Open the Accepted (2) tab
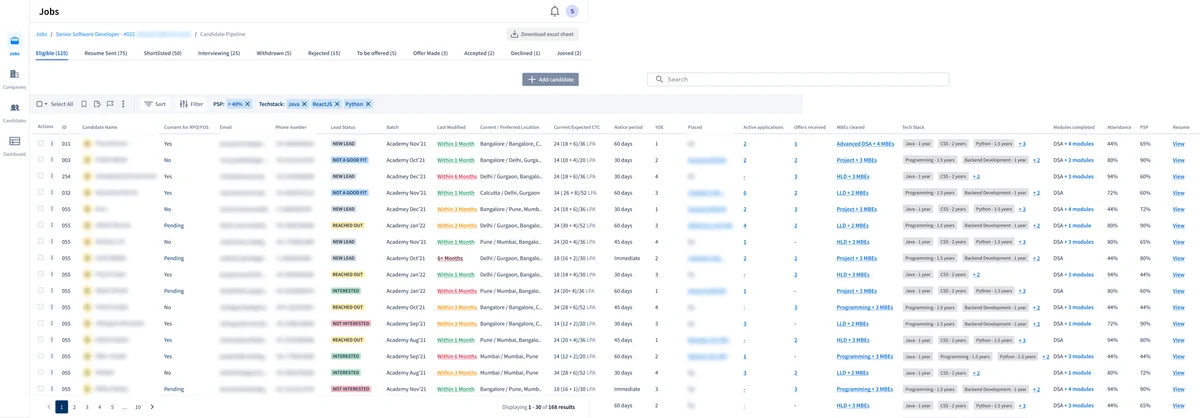1200x418 pixels. [x=479, y=53]
